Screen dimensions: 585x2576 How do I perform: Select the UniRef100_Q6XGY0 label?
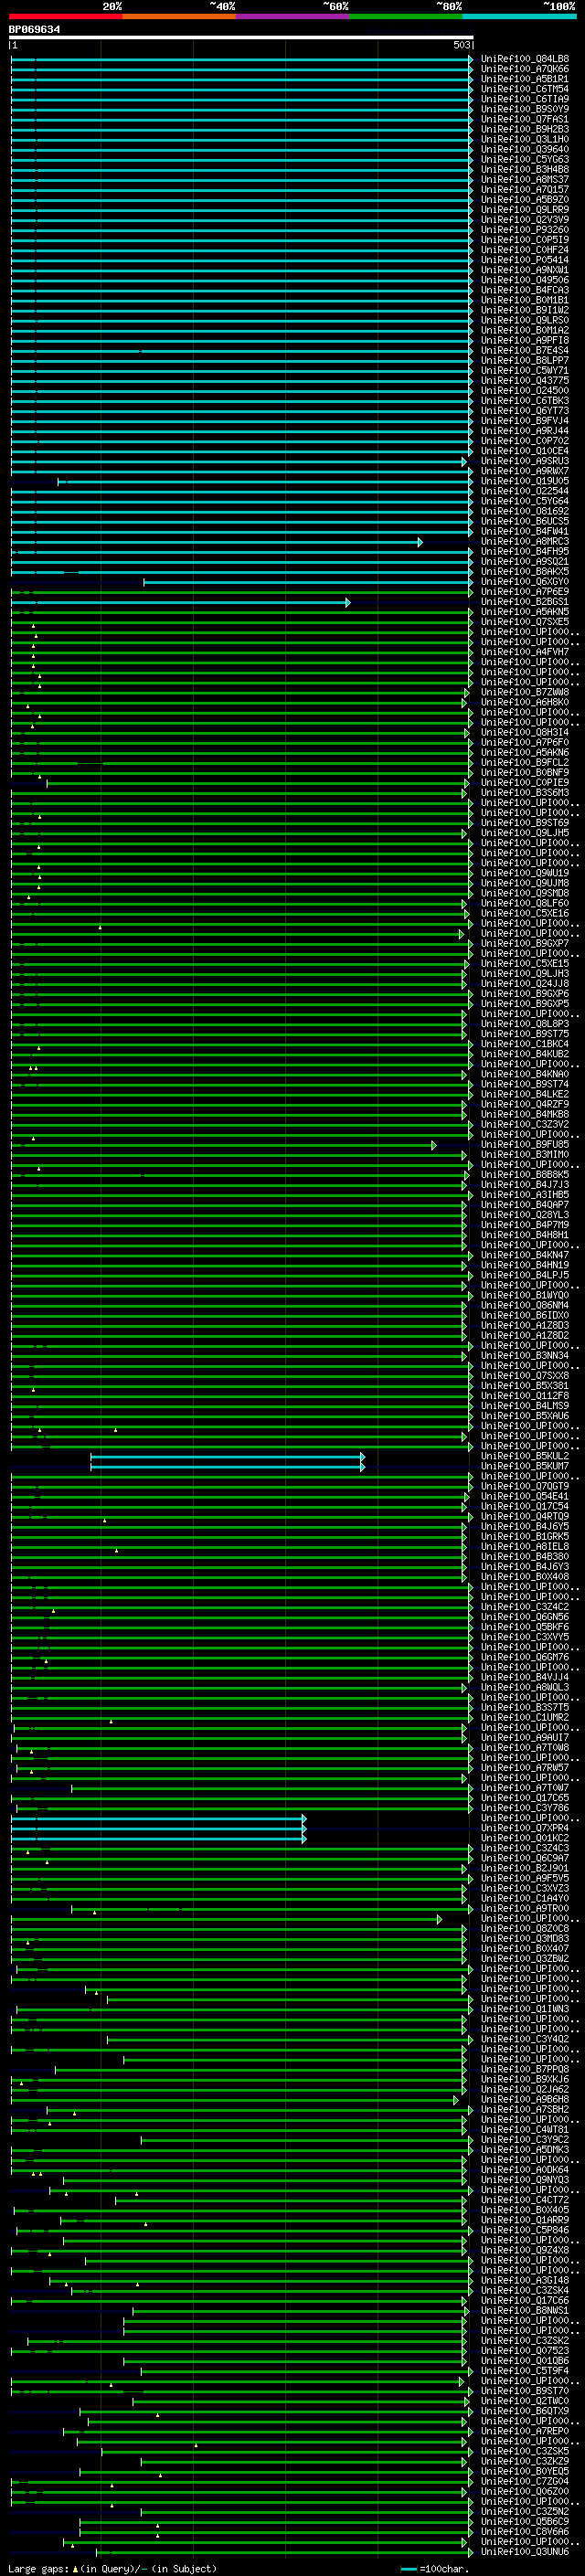coord(525,582)
